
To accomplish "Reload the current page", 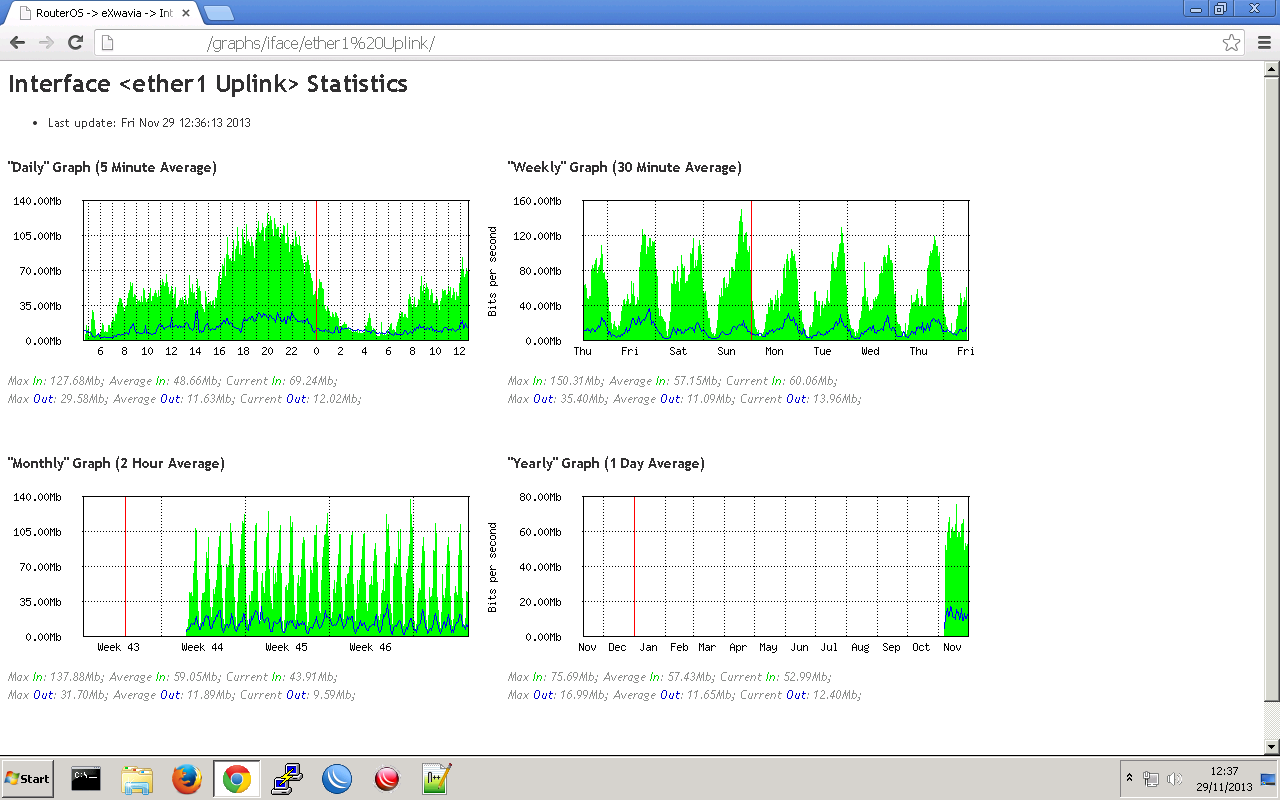I will (75, 42).
